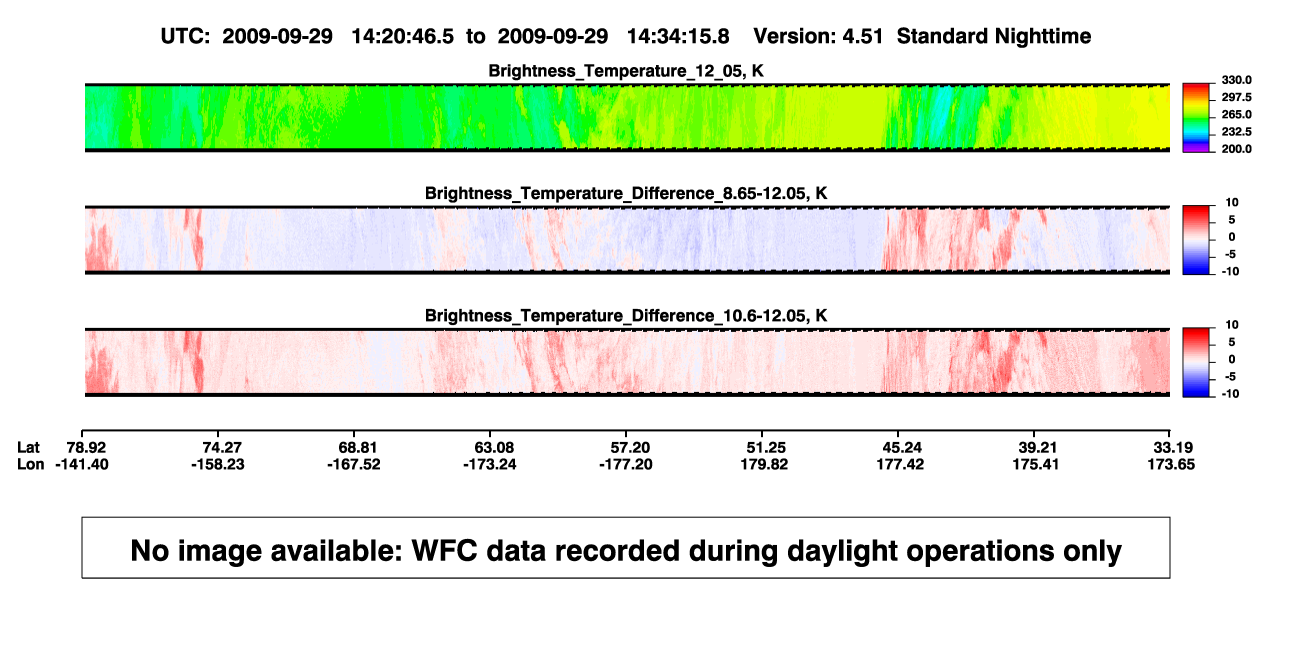Click the longitude value 177.42

902,464
